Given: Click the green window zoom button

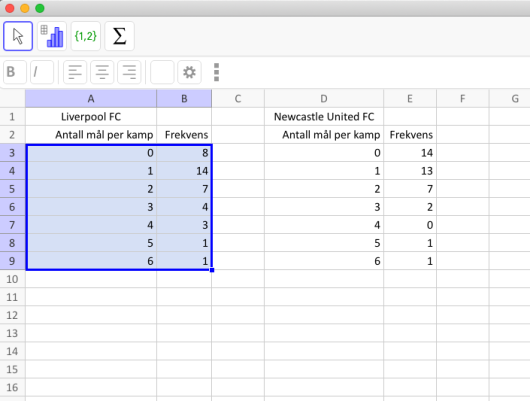Looking at the screenshot, I should coord(40,8).
